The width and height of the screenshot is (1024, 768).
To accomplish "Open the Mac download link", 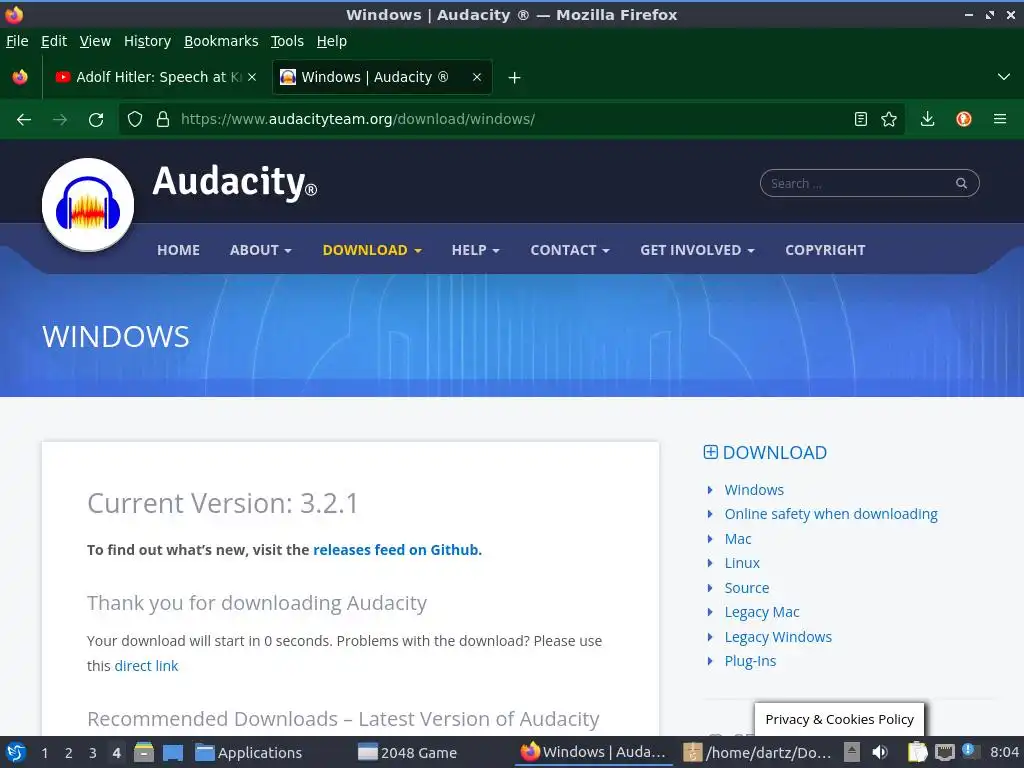I will [x=738, y=539].
